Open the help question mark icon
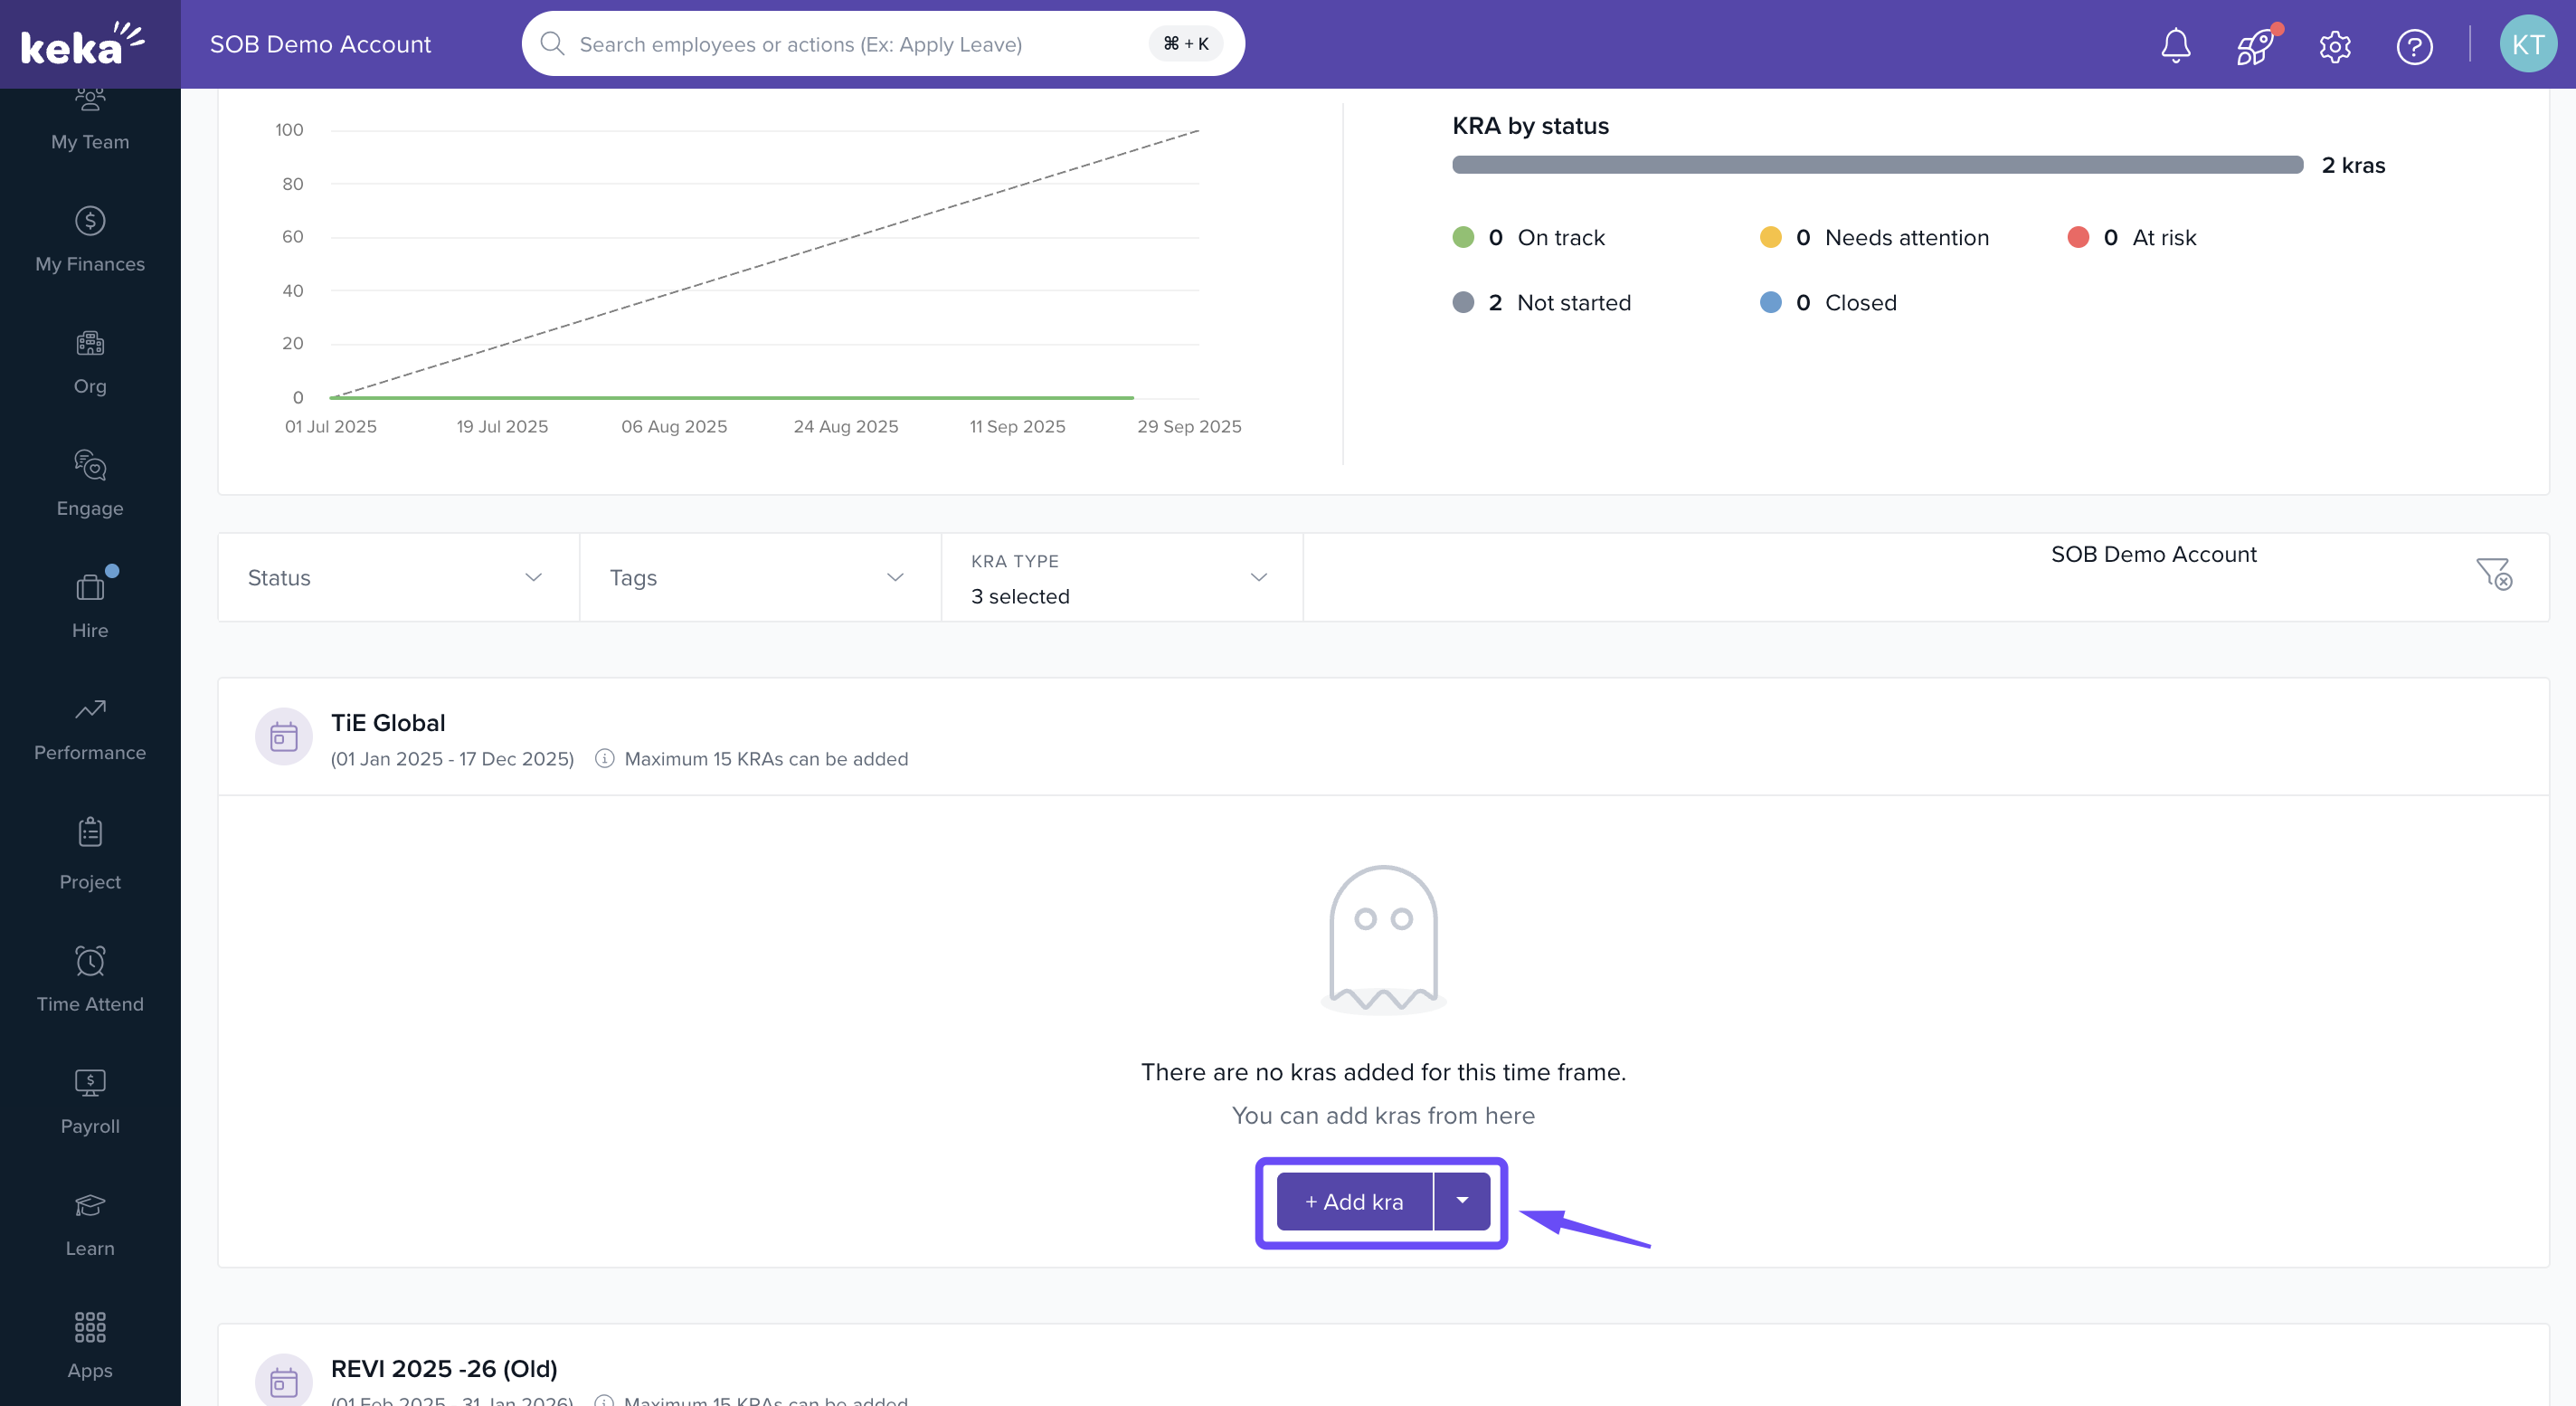 pyautogui.click(x=2413, y=46)
